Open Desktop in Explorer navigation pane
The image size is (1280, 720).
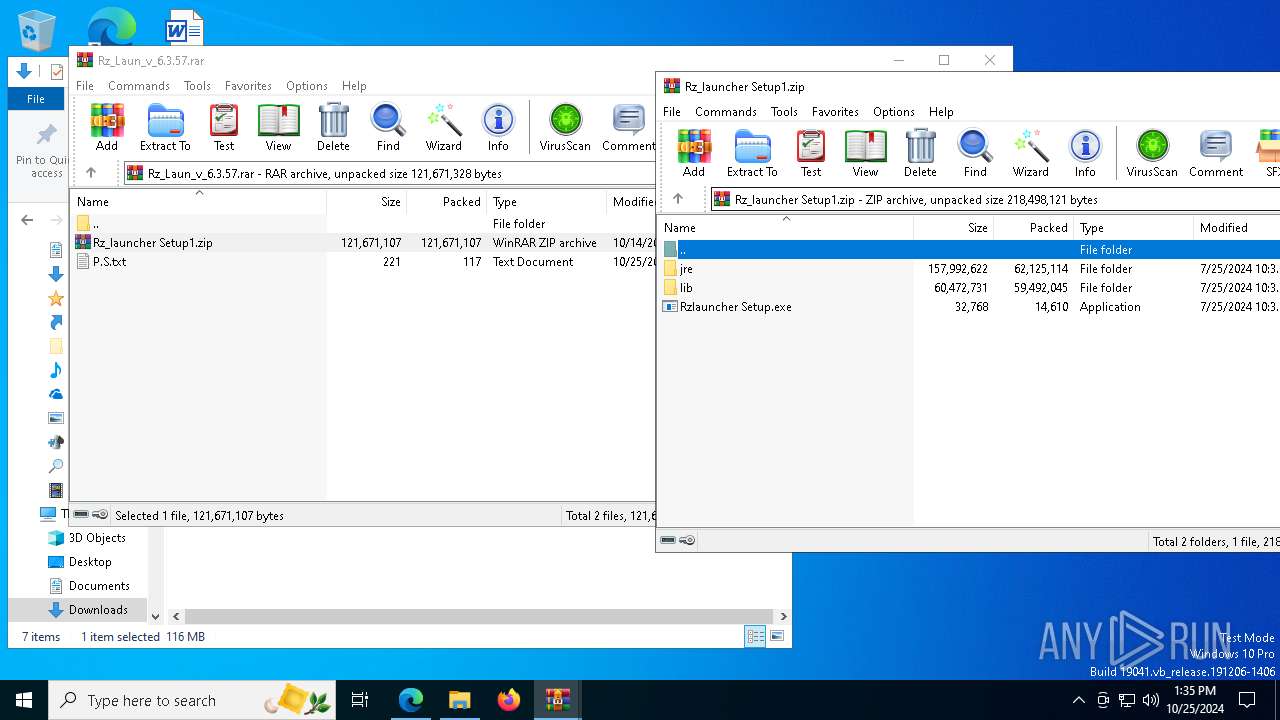coord(90,562)
